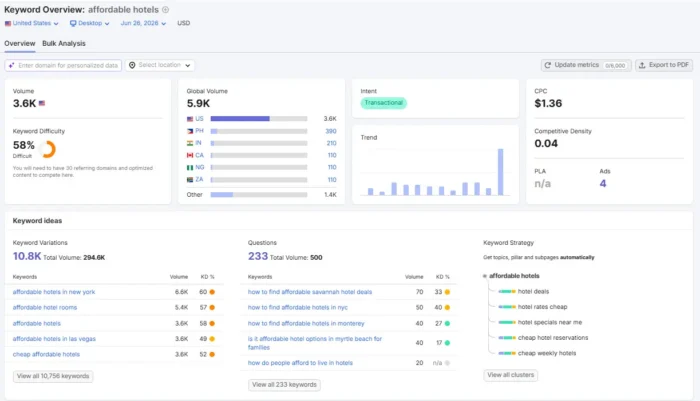Click the Update metrics button
Image resolution: width=700 pixels, height=401 pixels.
586,65
